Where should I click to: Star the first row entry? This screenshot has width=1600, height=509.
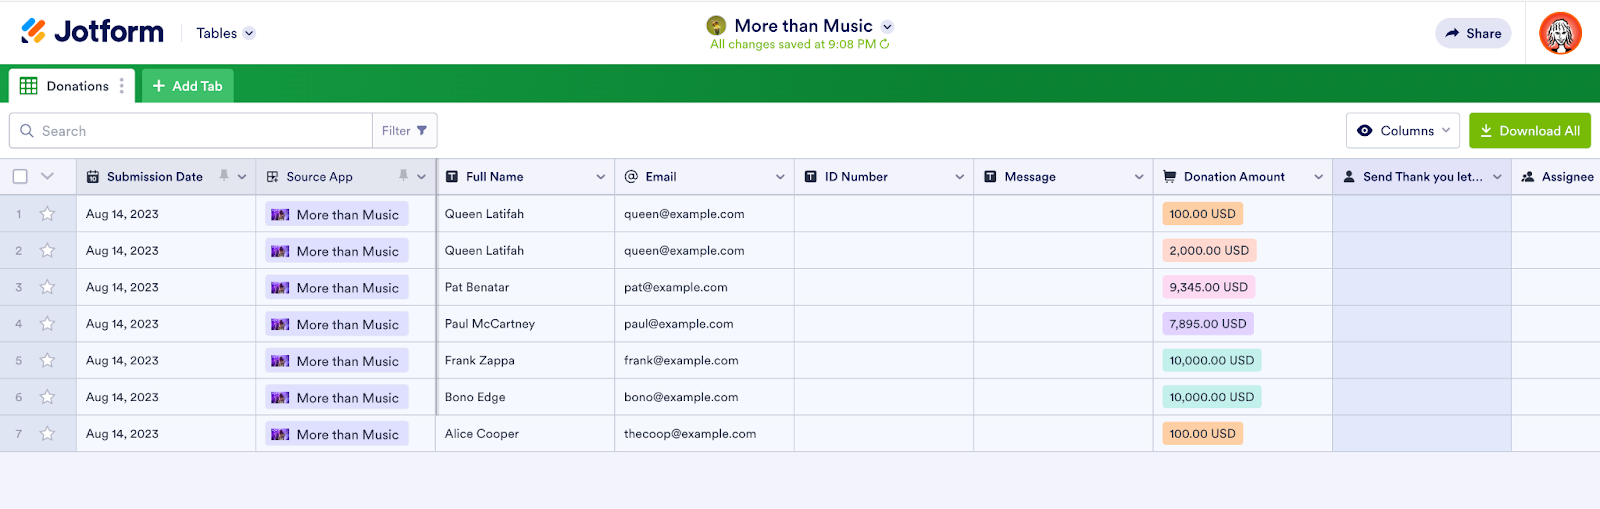pyautogui.click(x=47, y=214)
